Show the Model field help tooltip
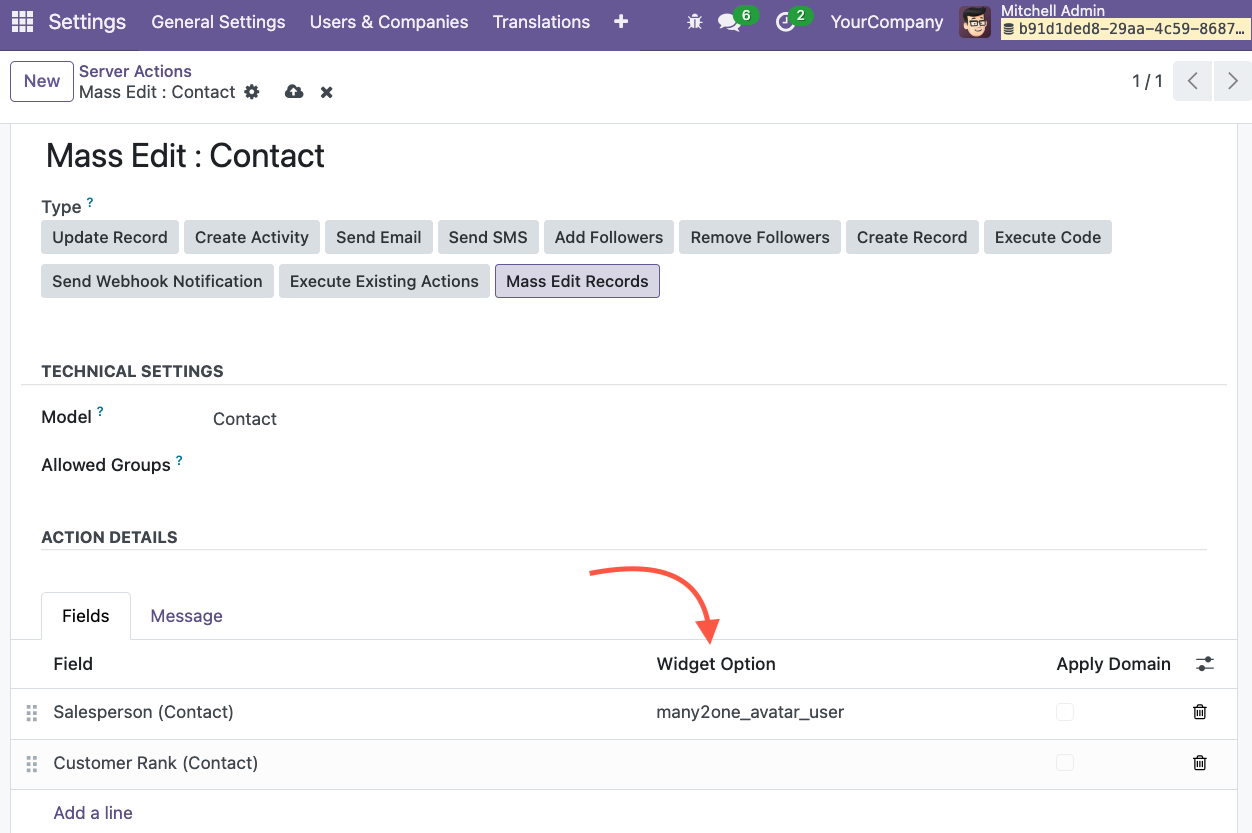This screenshot has width=1252, height=833. coord(100,412)
